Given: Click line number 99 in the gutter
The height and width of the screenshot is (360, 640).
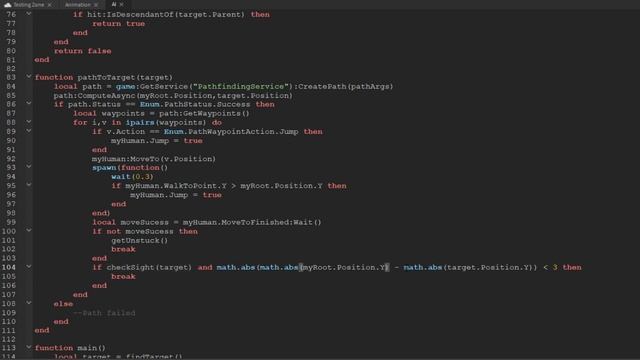Looking at the screenshot, I should tap(11, 222).
